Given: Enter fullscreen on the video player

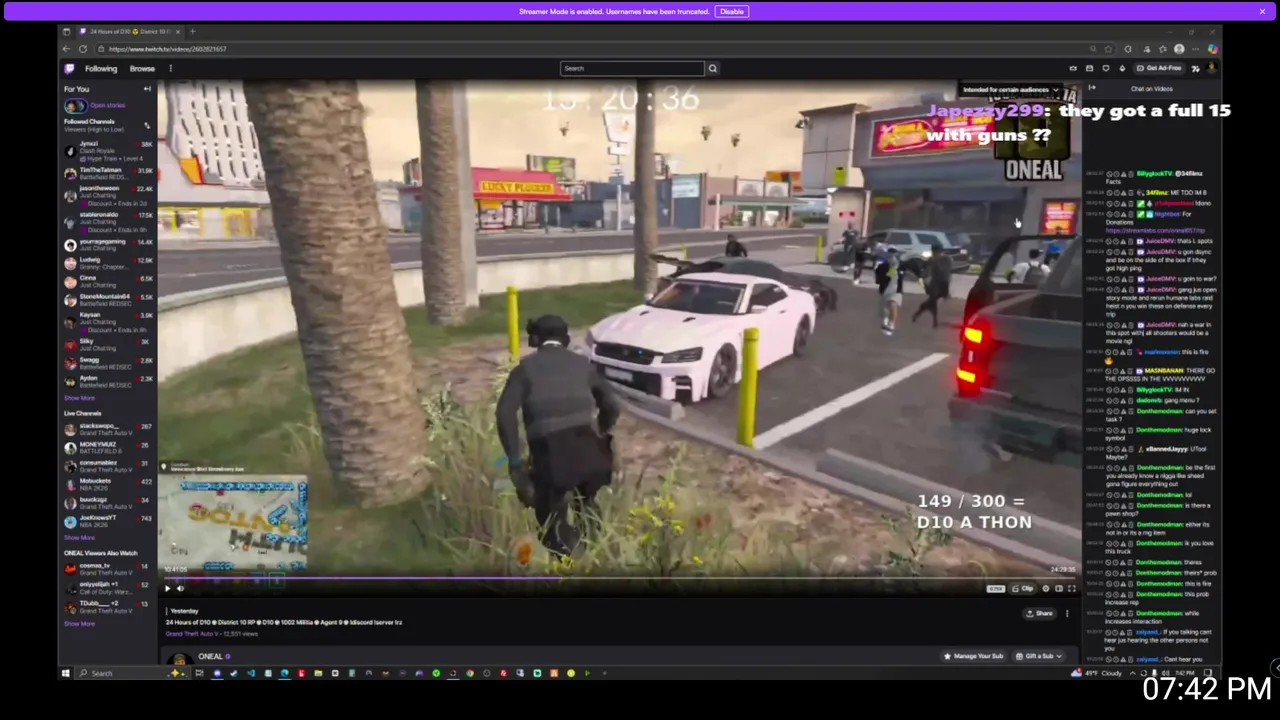Looking at the screenshot, I should pos(1071,589).
